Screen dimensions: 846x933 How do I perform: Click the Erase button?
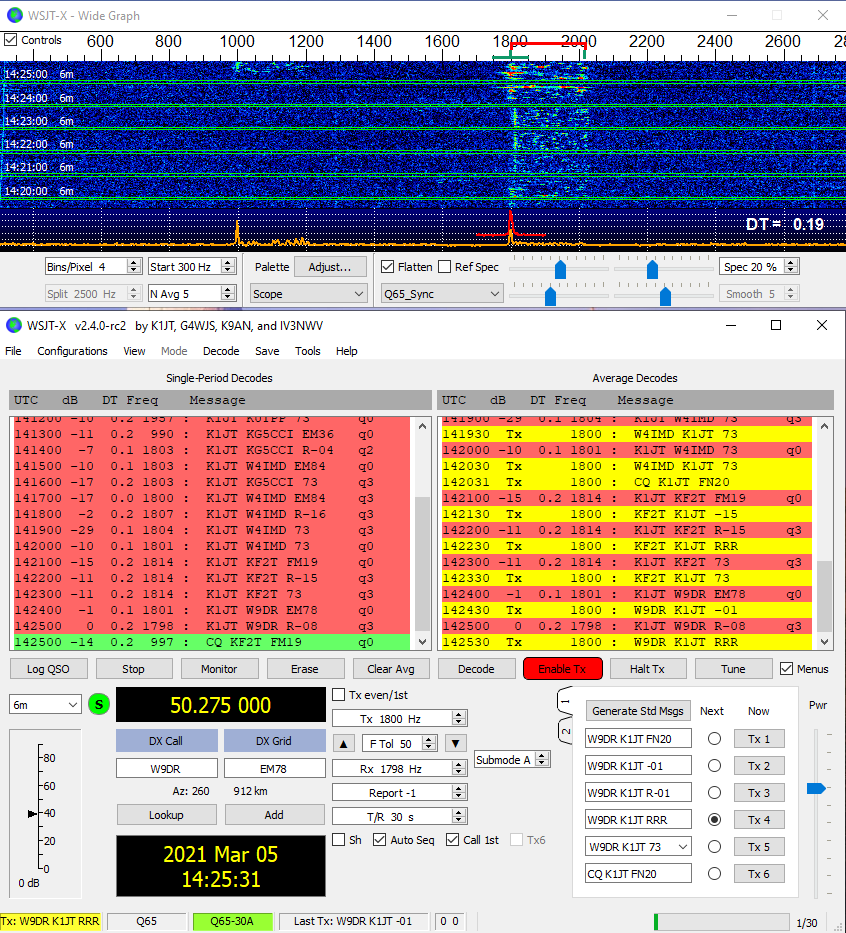[x=305, y=669]
